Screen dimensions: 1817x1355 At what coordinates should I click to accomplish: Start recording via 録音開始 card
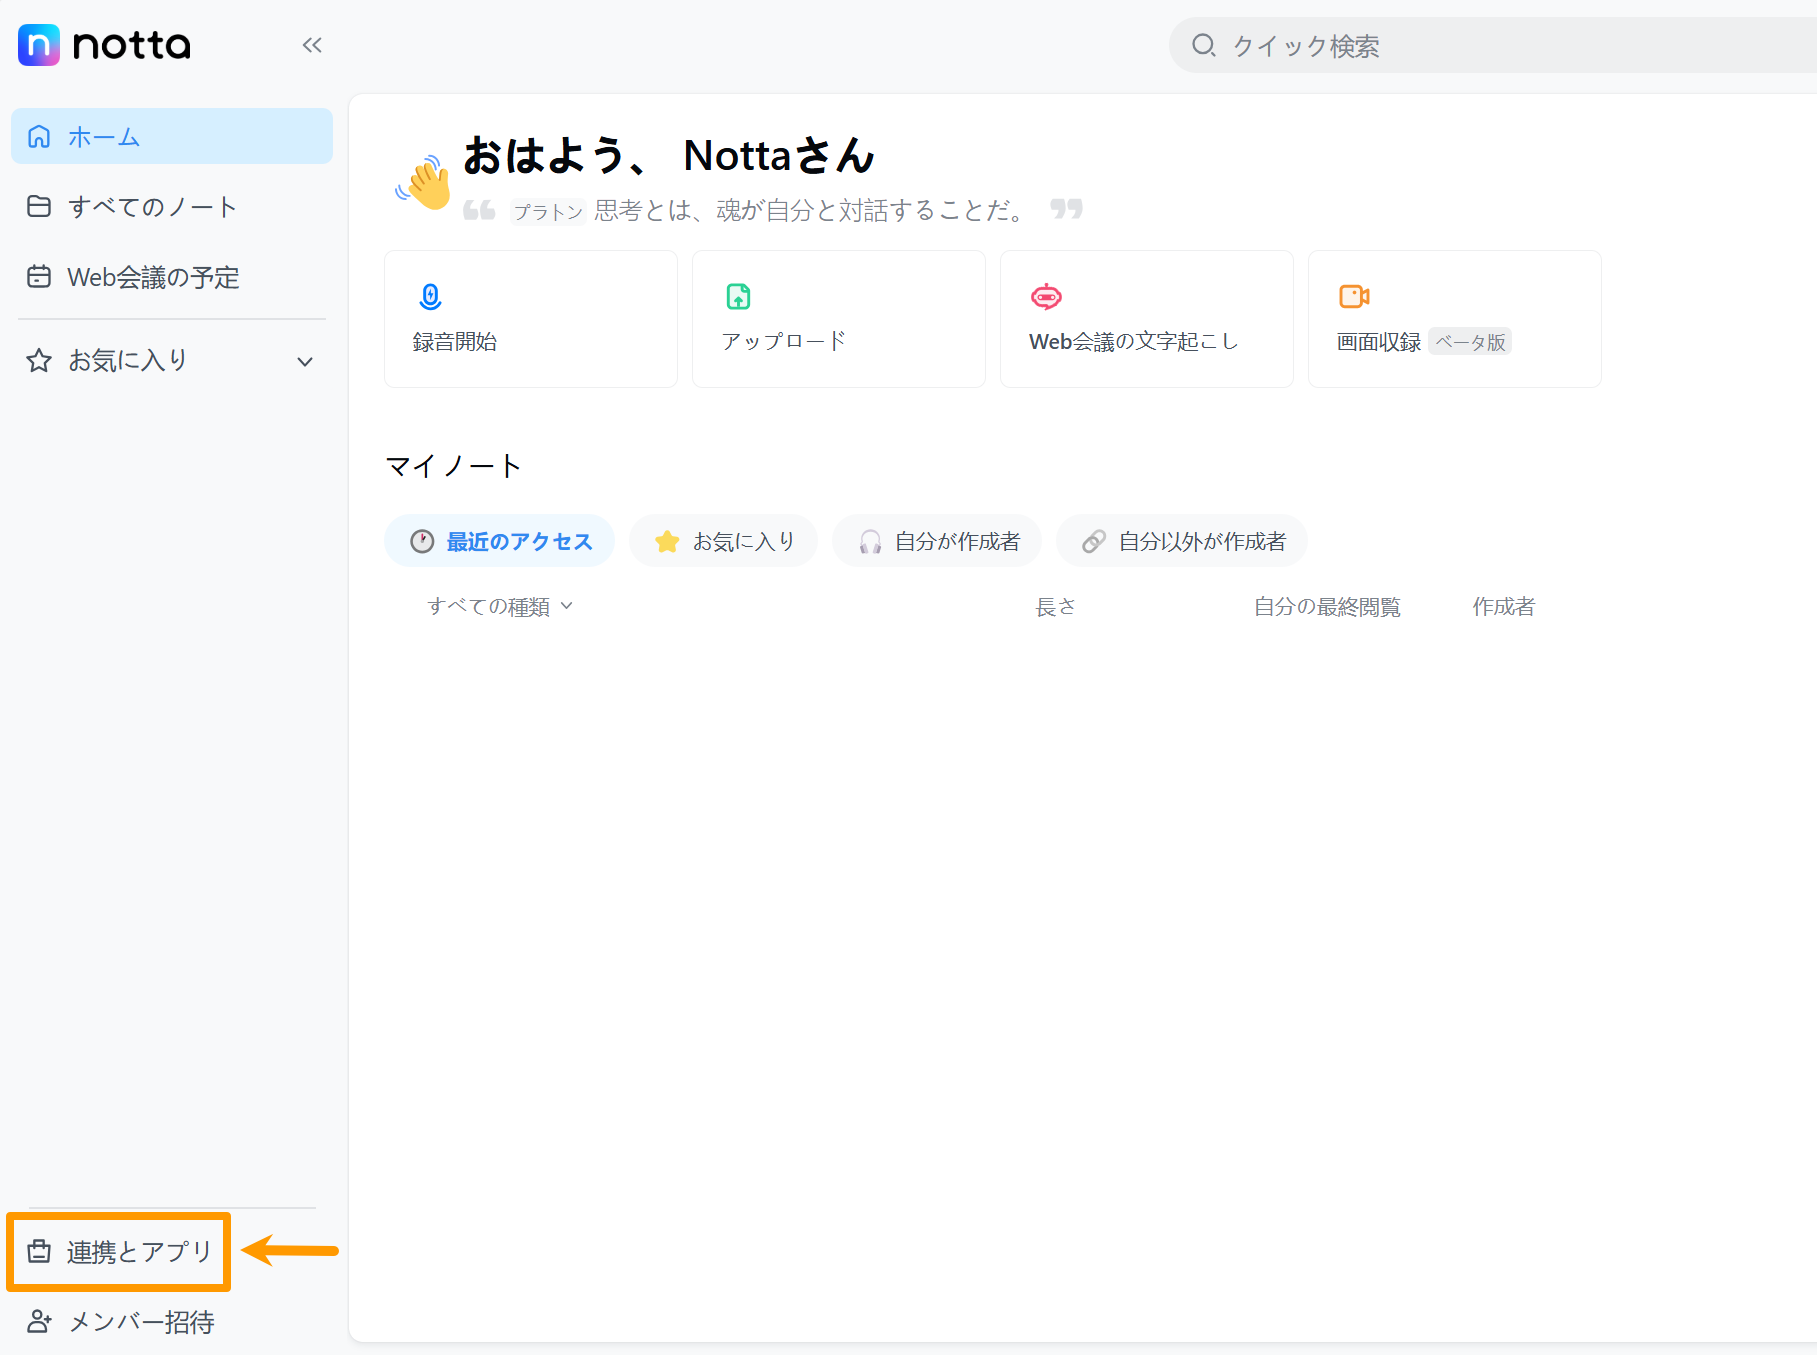531,319
